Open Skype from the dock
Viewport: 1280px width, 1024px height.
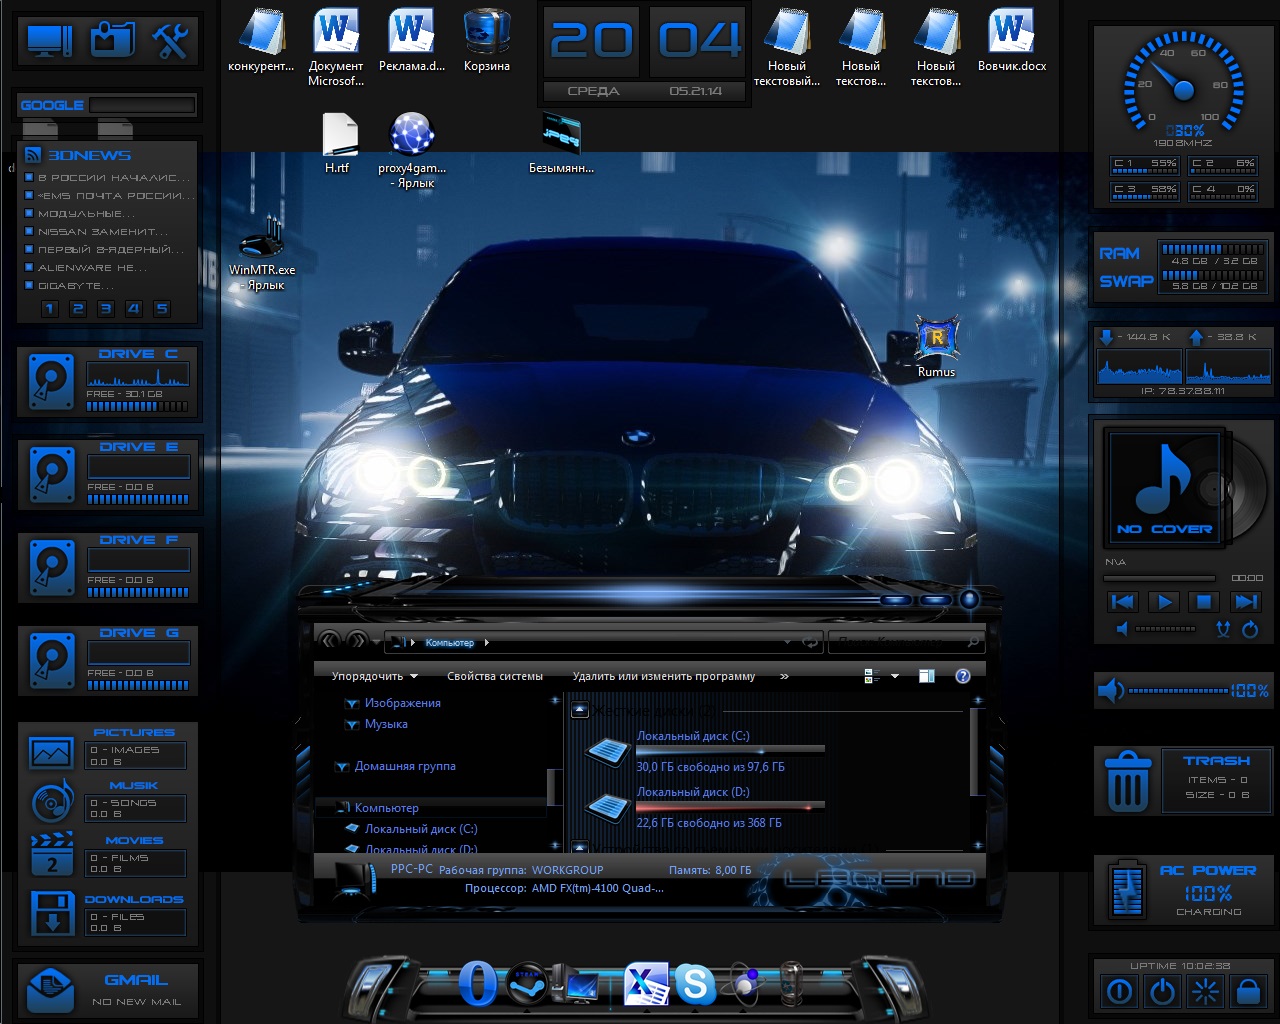click(695, 985)
